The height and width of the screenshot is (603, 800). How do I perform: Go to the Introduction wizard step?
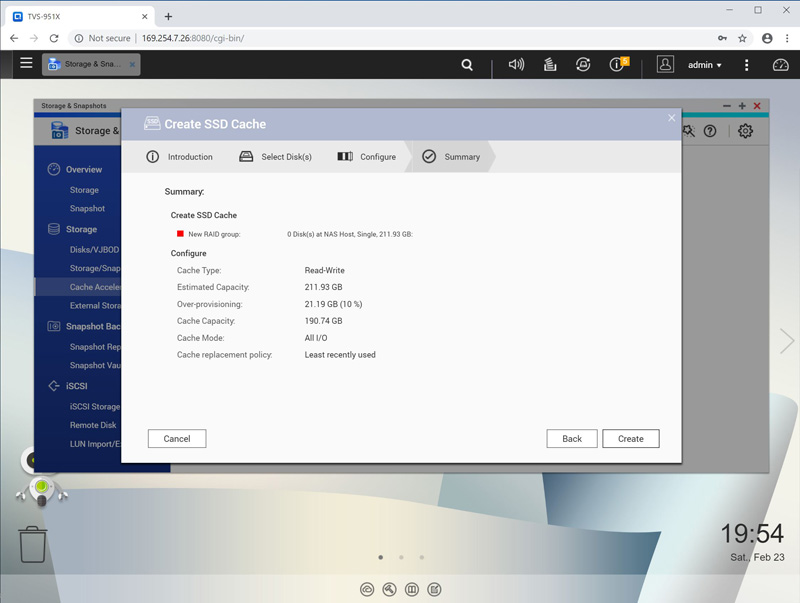180,157
